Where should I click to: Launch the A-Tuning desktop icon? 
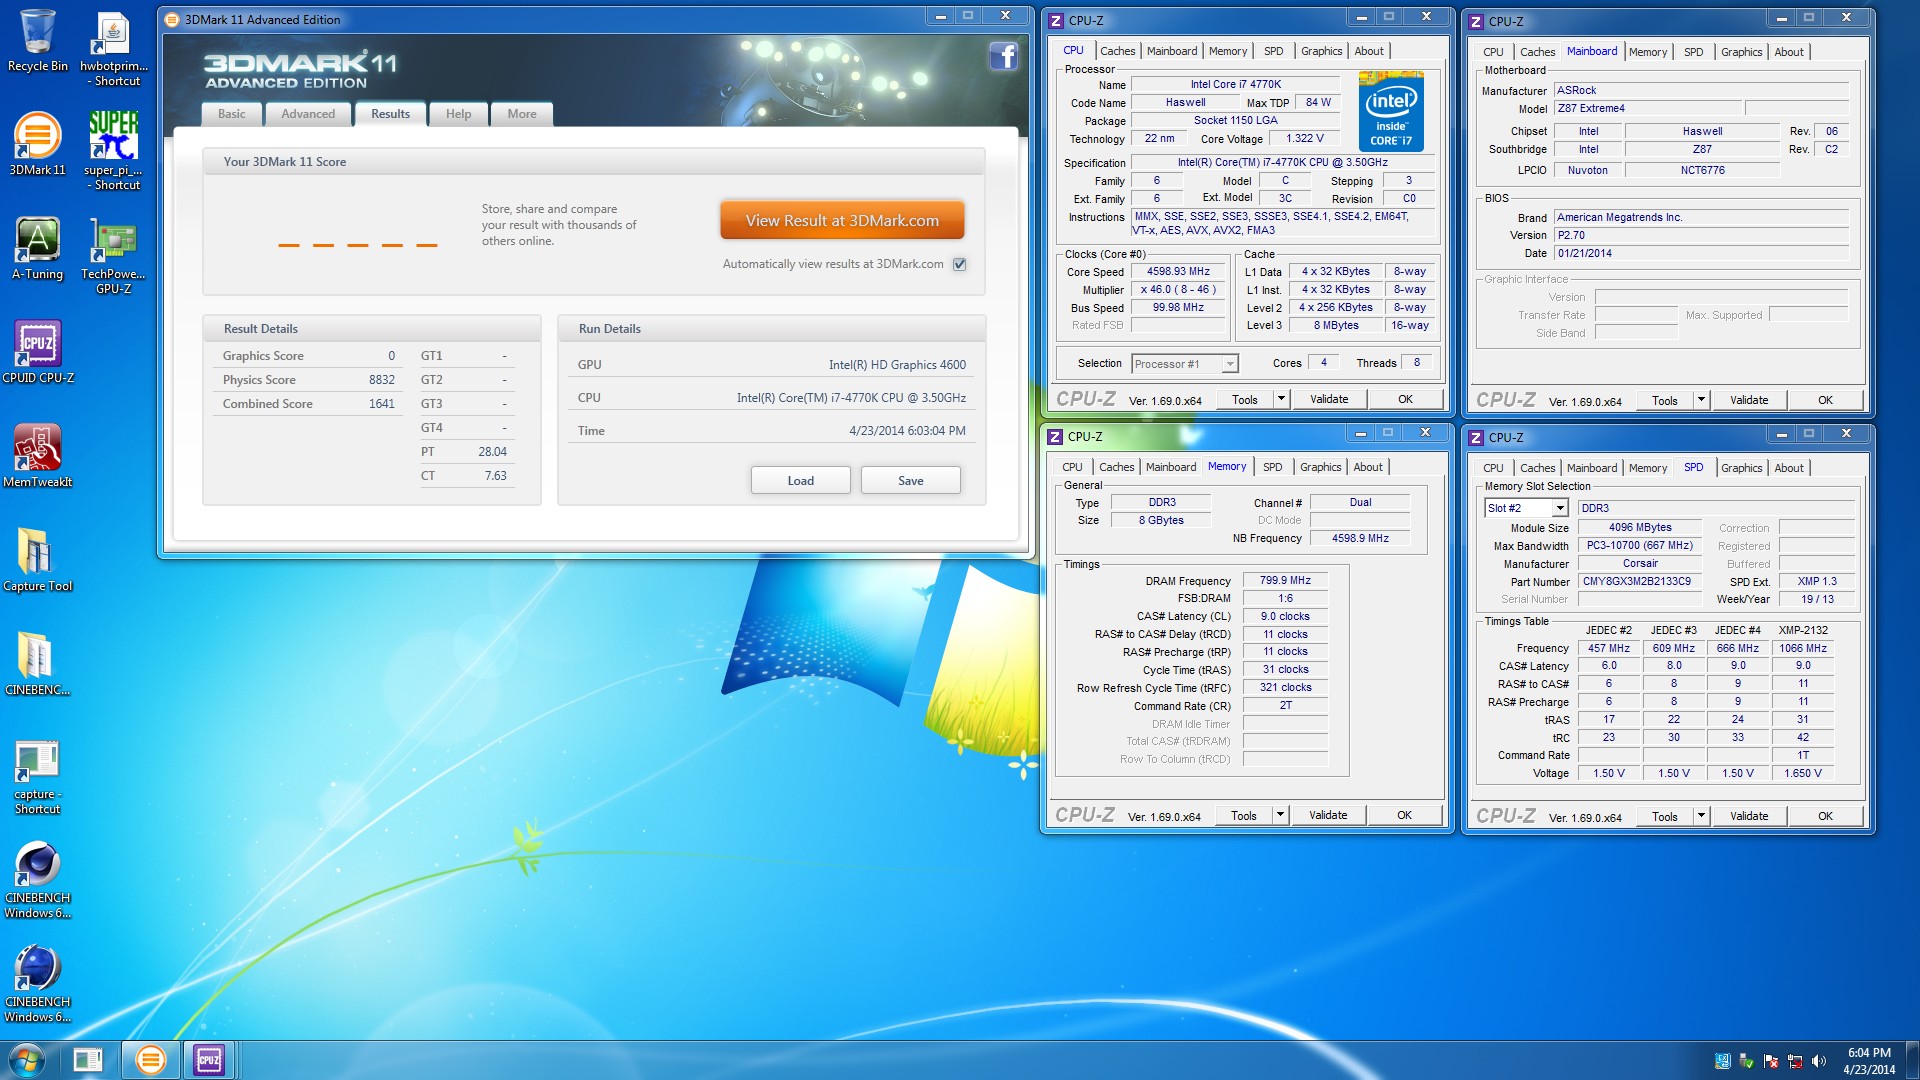click(x=37, y=248)
